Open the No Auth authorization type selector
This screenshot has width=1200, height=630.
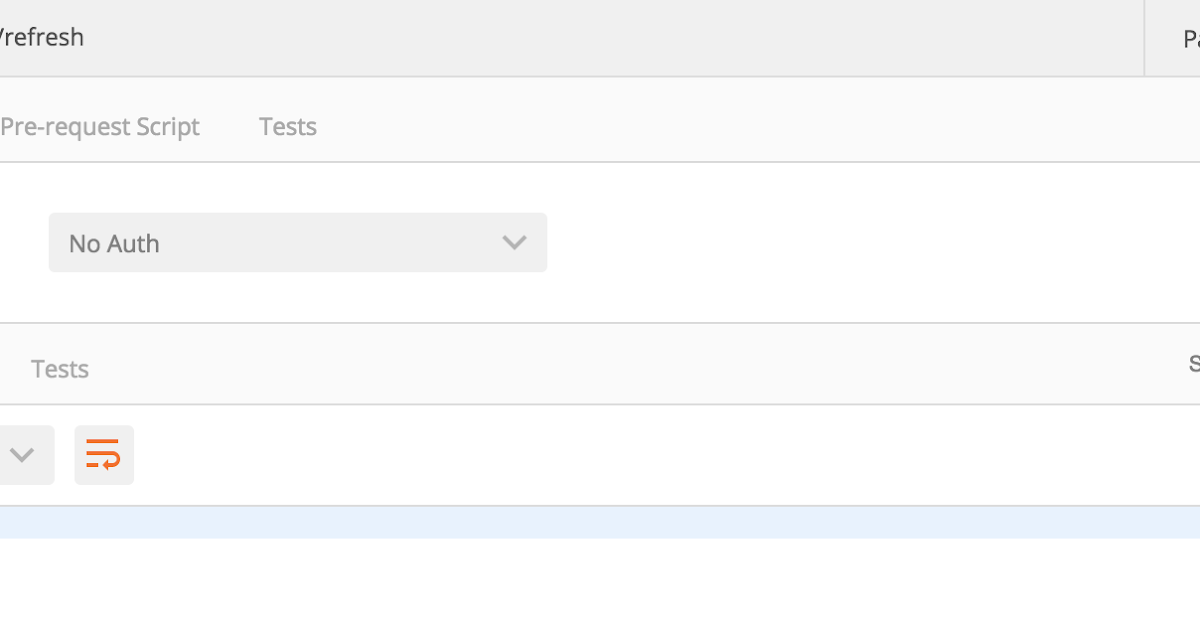coord(297,242)
